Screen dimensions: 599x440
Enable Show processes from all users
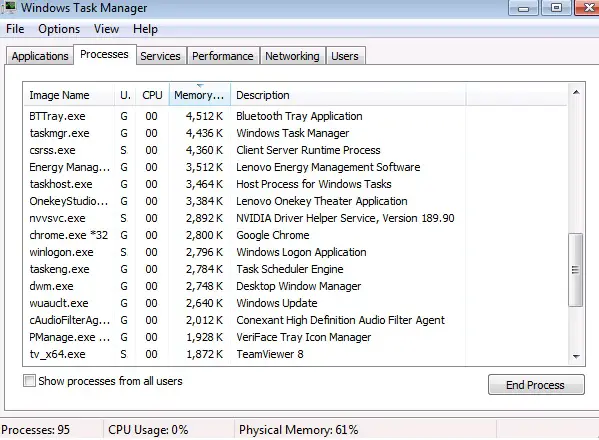coord(29,381)
